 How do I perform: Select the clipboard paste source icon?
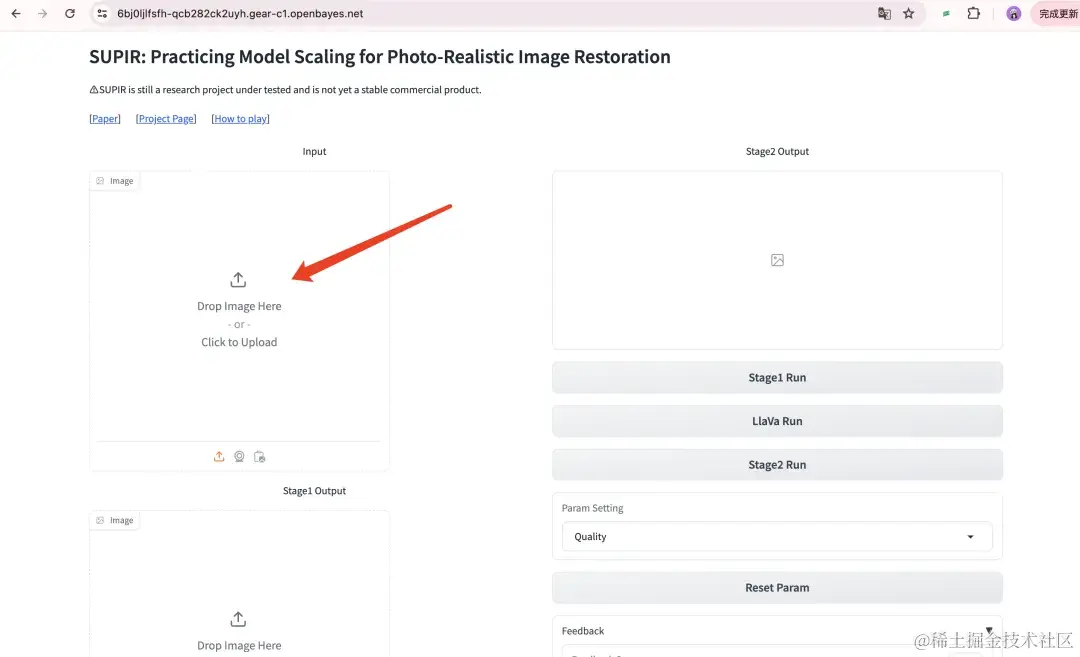click(260, 457)
